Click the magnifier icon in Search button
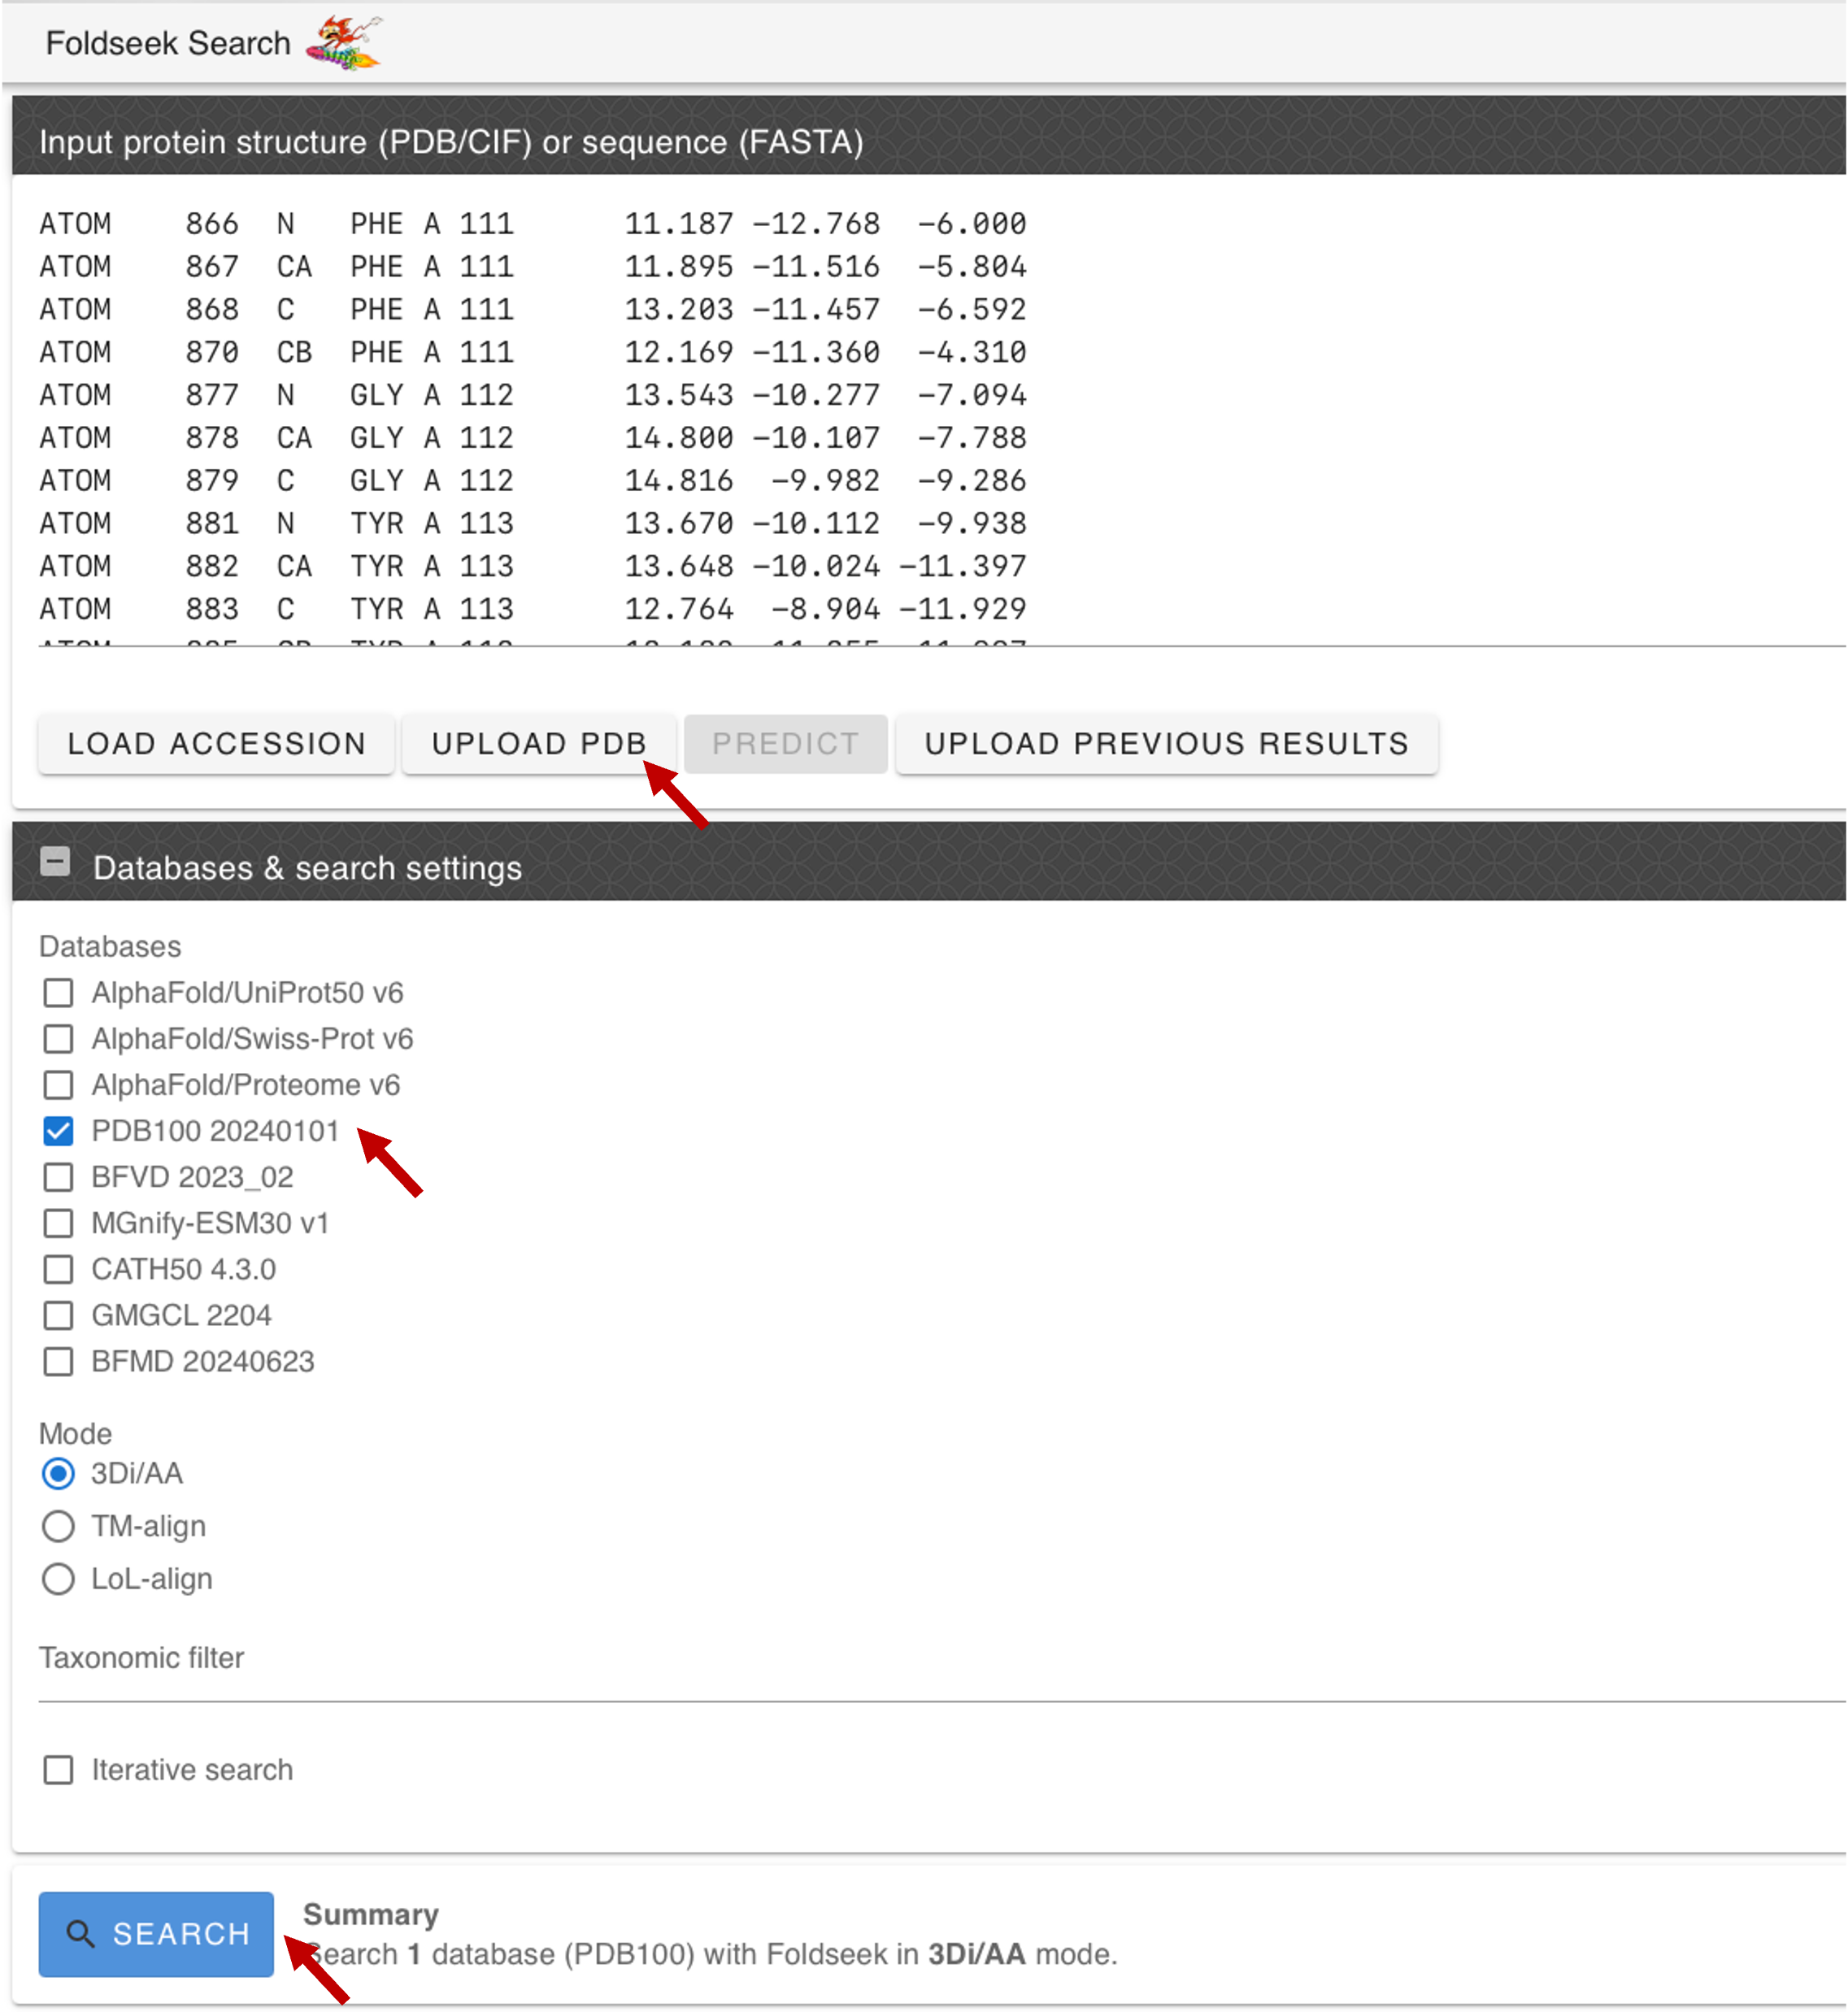This screenshot has width=1848, height=2012. point(80,1934)
